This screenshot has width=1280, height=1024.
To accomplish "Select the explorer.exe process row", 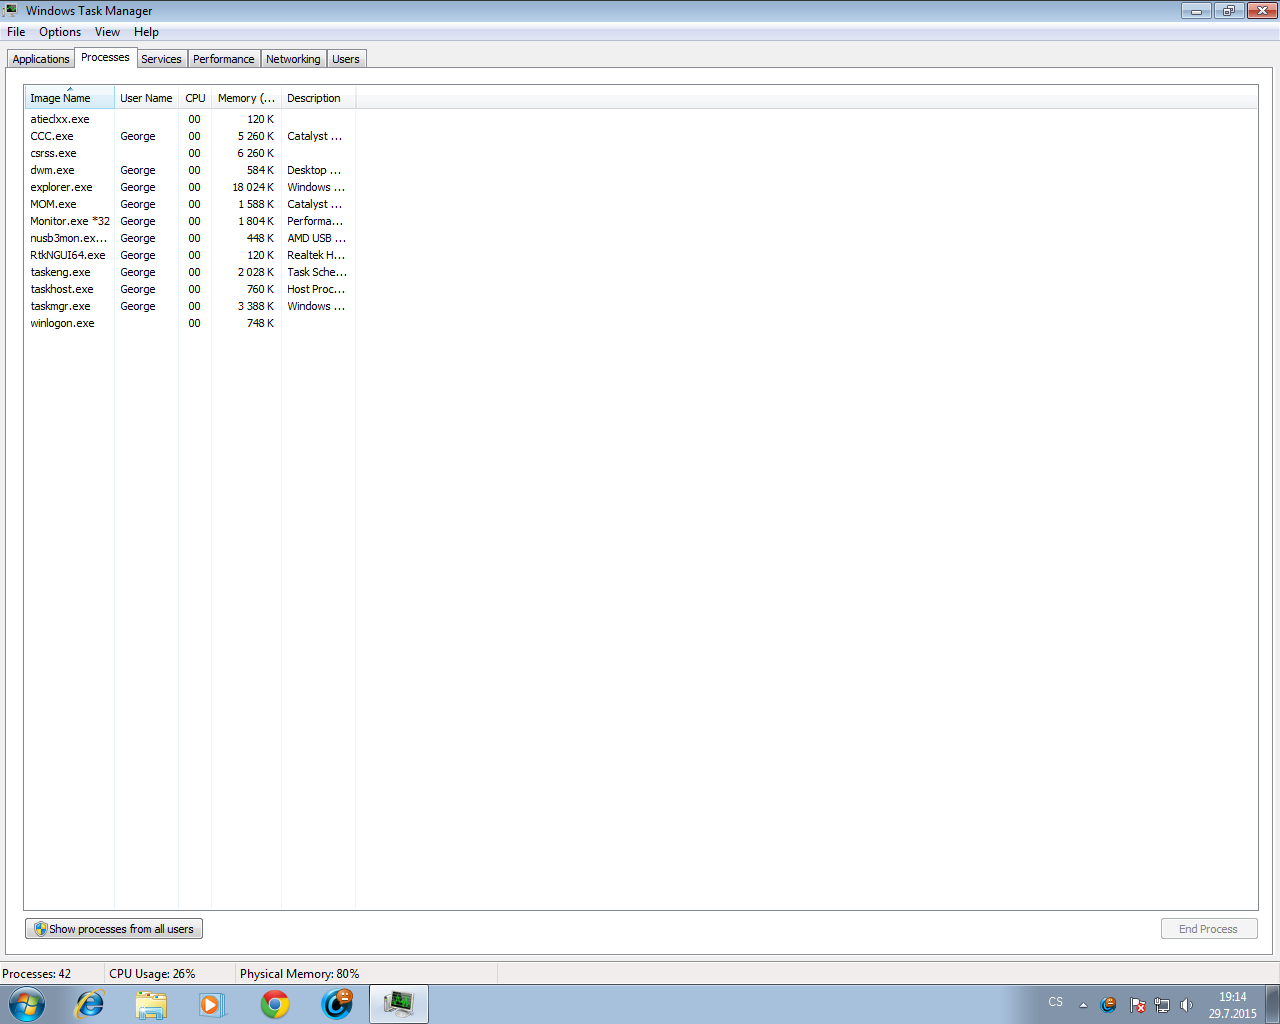I will [x=190, y=187].
